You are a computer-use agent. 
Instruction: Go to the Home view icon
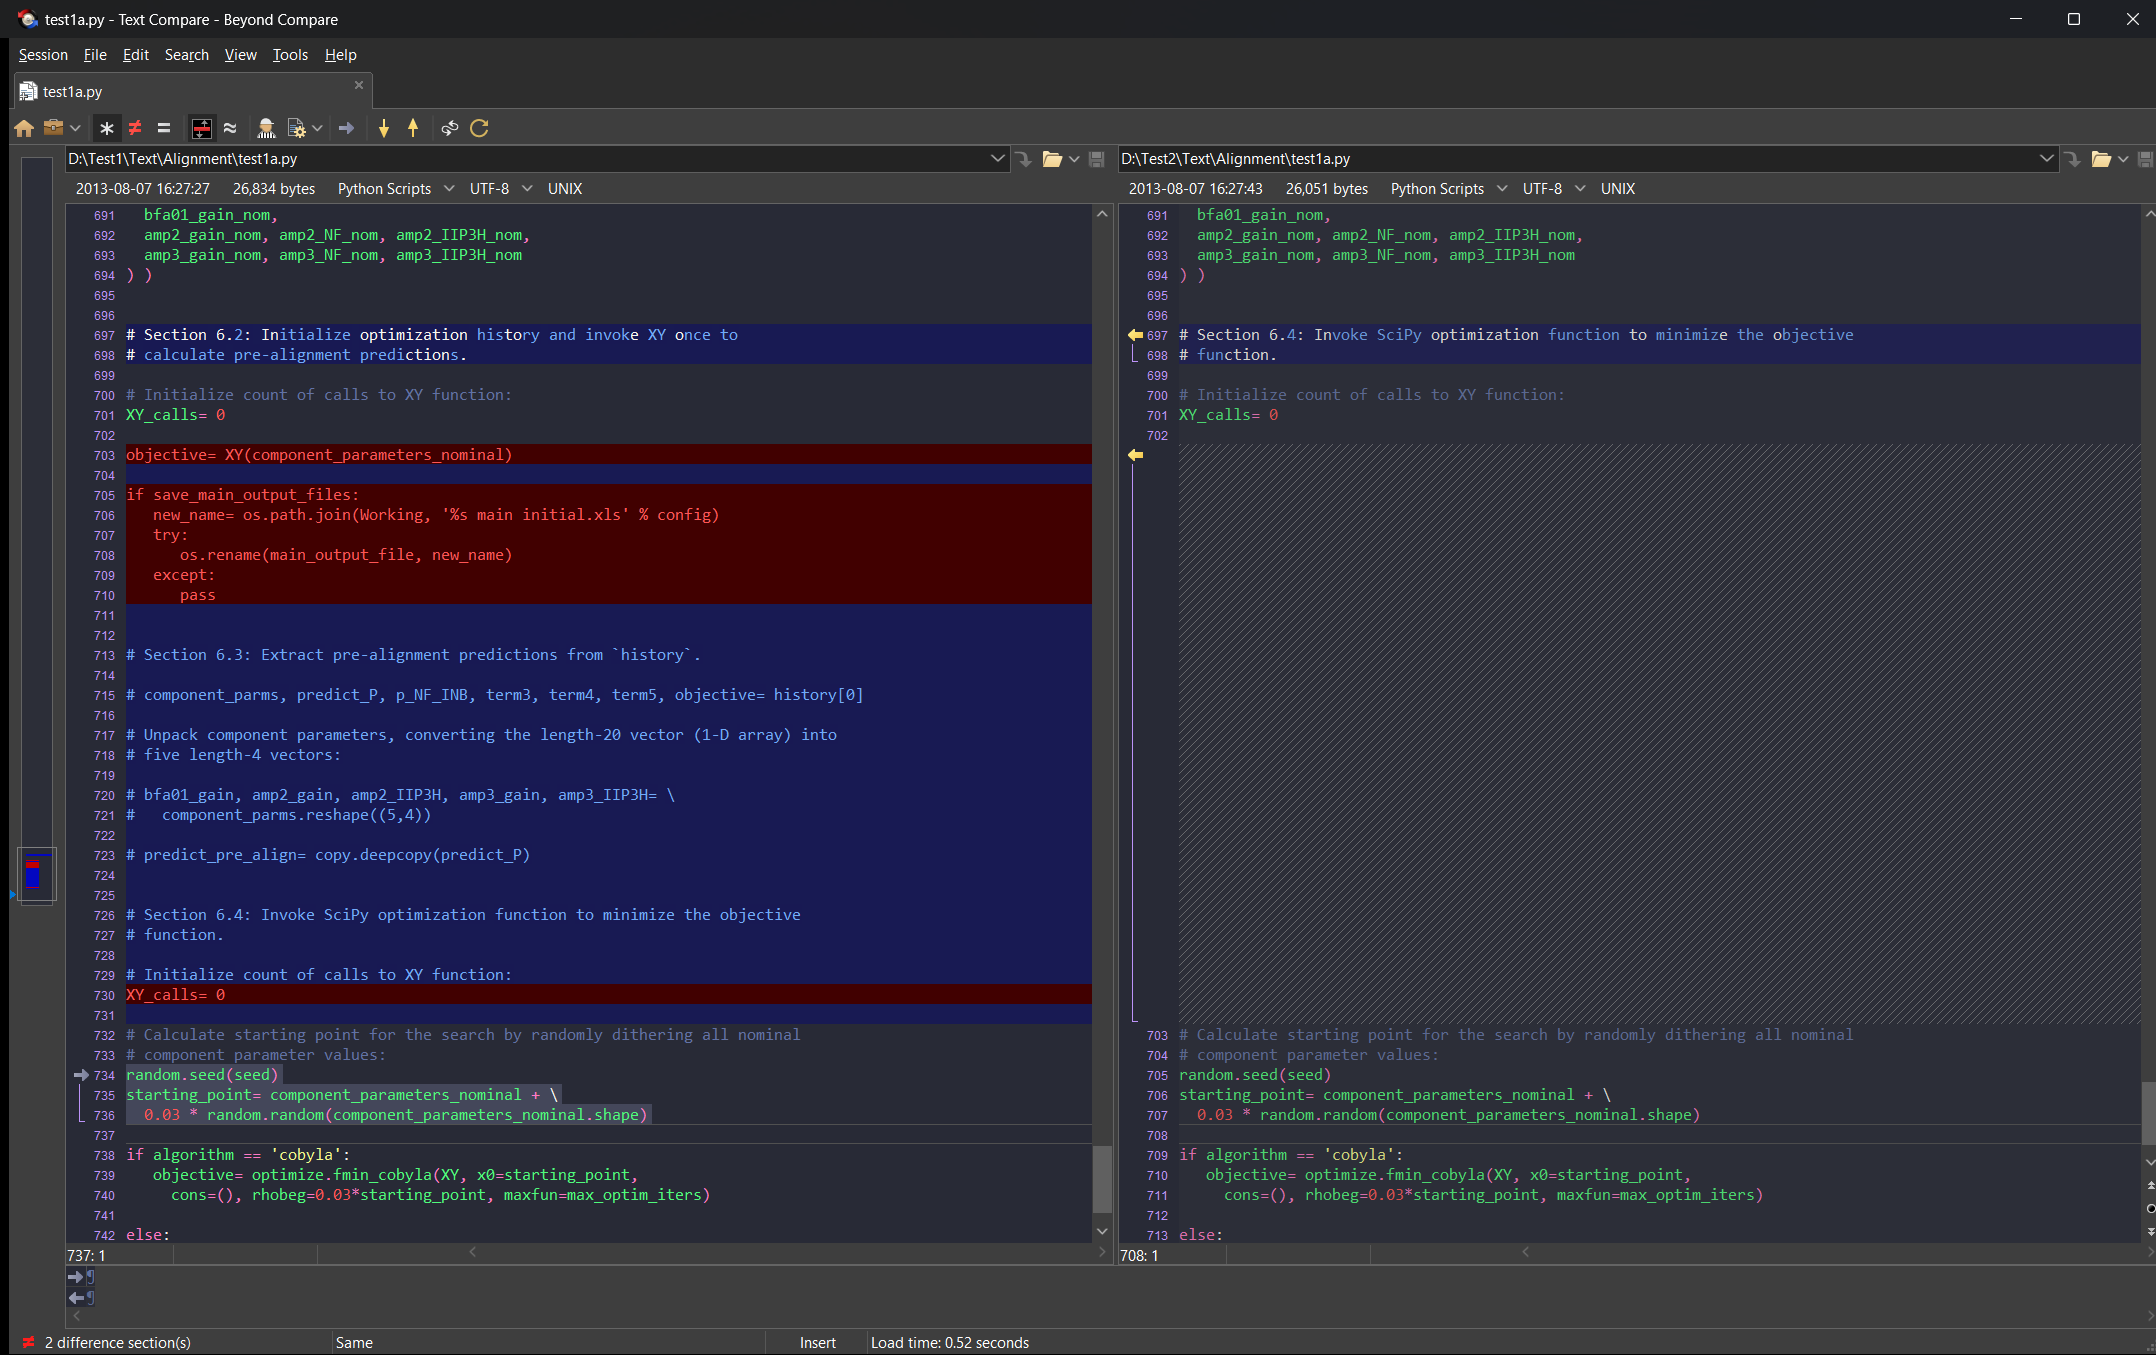pos(24,128)
